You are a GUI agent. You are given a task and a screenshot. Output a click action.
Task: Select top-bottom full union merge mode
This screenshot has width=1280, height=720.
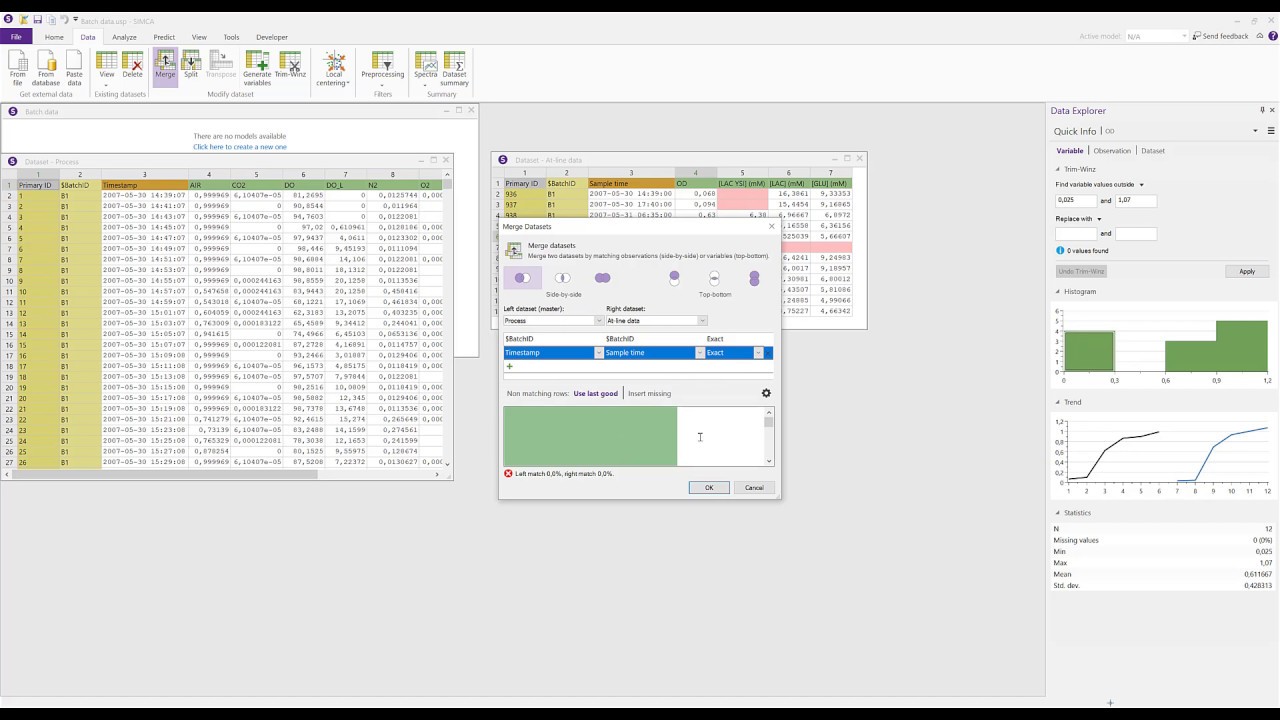754,278
